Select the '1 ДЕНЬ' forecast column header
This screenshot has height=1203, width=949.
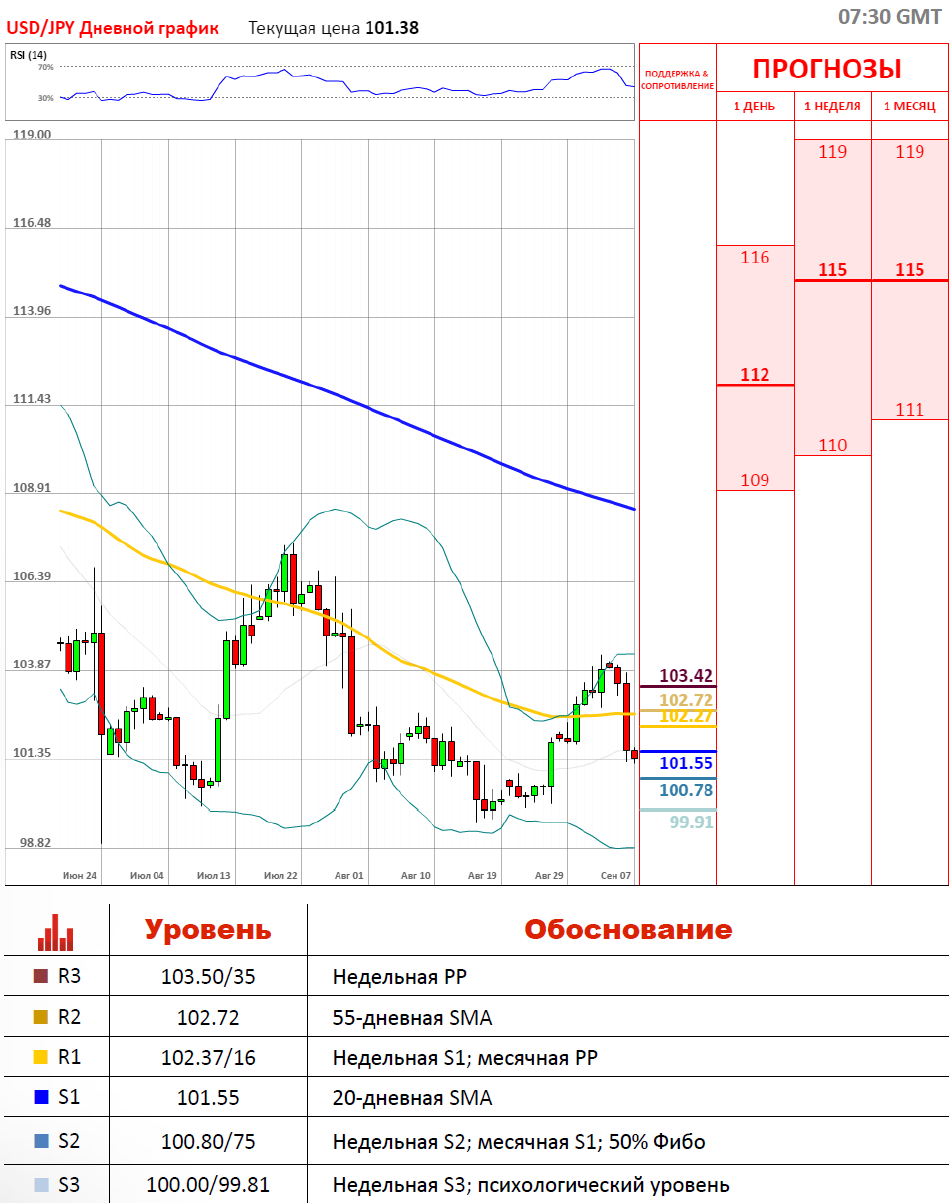click(755, 106)
